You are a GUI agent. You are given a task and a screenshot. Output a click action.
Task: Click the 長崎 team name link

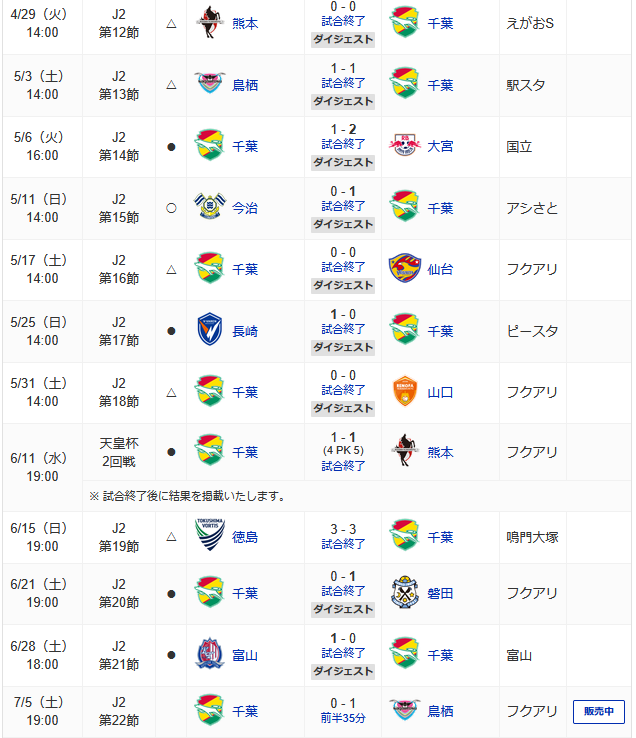pyautogui.click(x=245, y=331)
